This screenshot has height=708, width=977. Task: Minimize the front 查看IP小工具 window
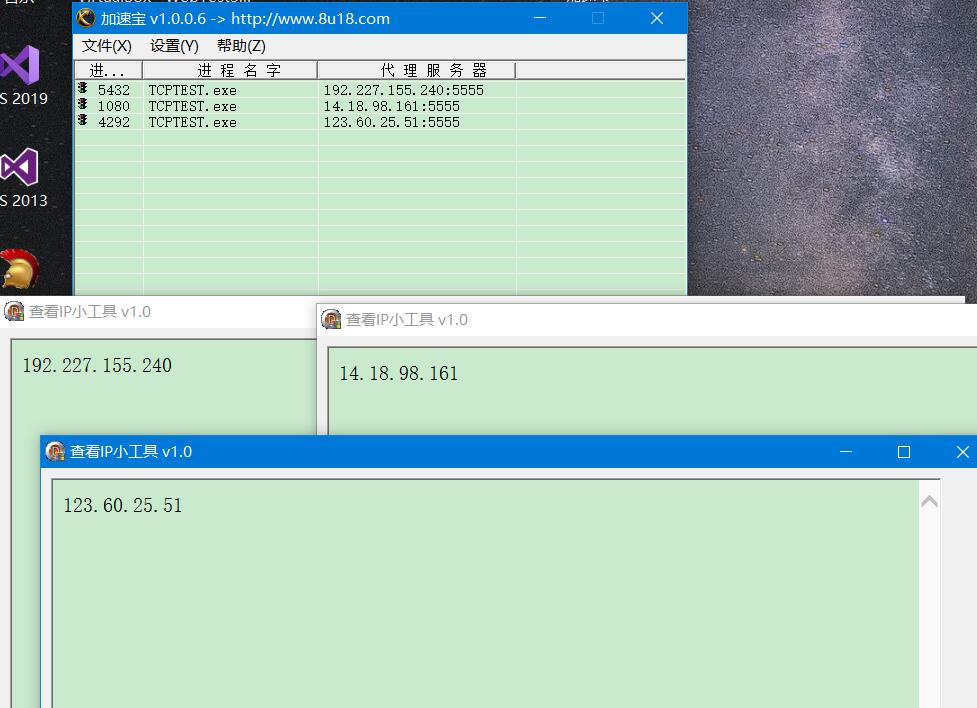[846, 452]
